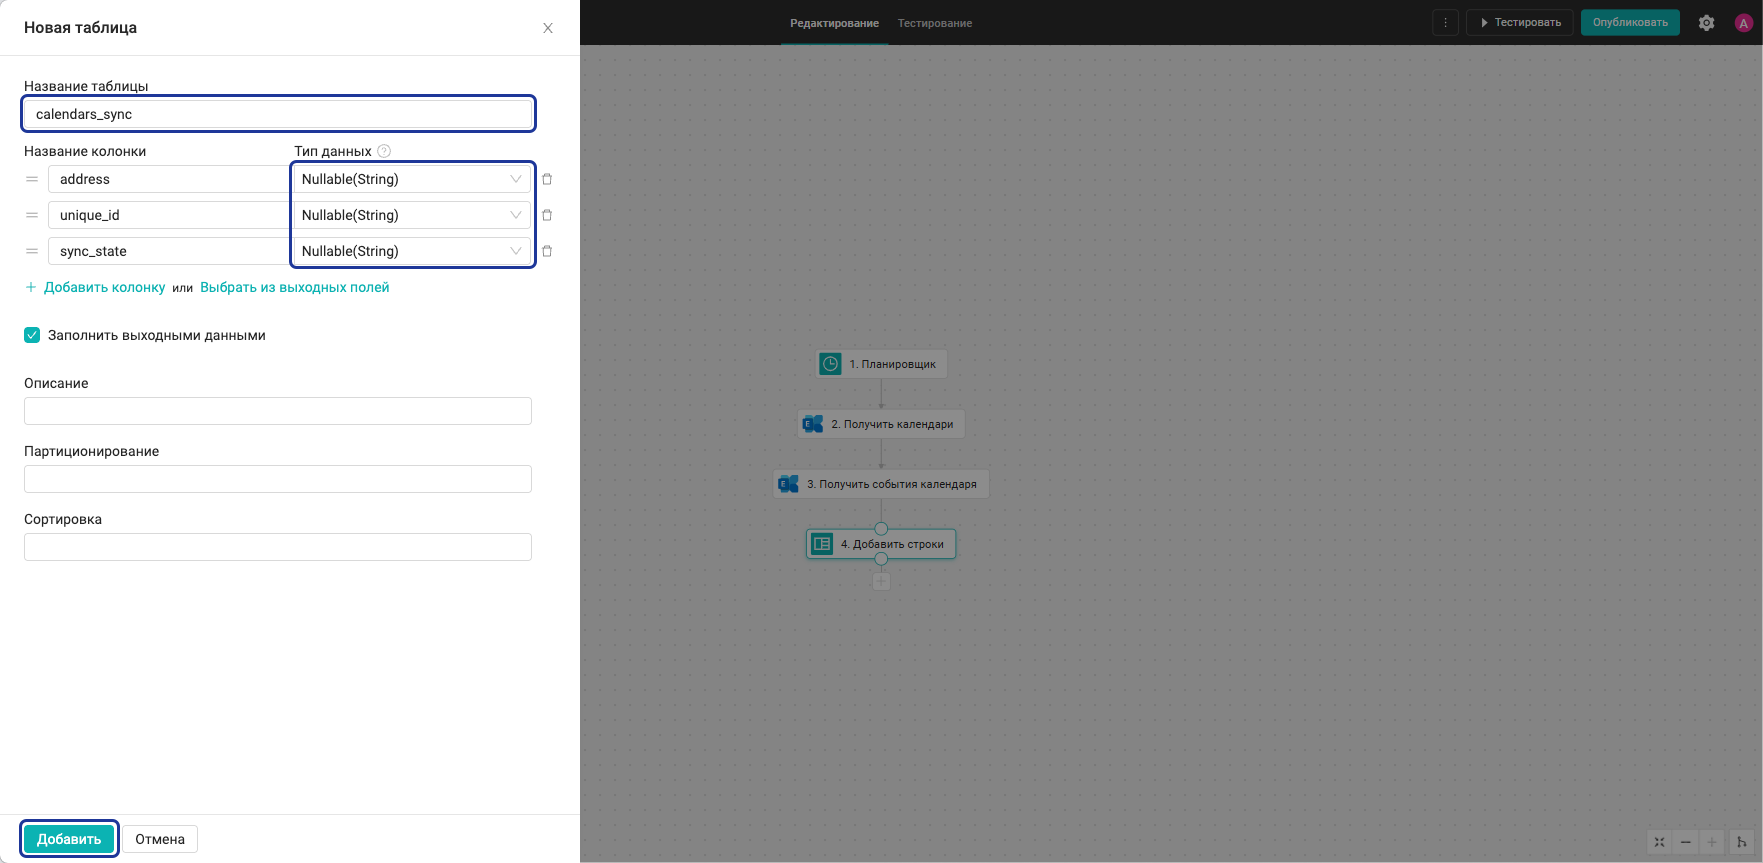This screenshot has width=1763, height=863.
Task: Close the New table panel with X
Action: pyautogui.click(x=548, y=28)
